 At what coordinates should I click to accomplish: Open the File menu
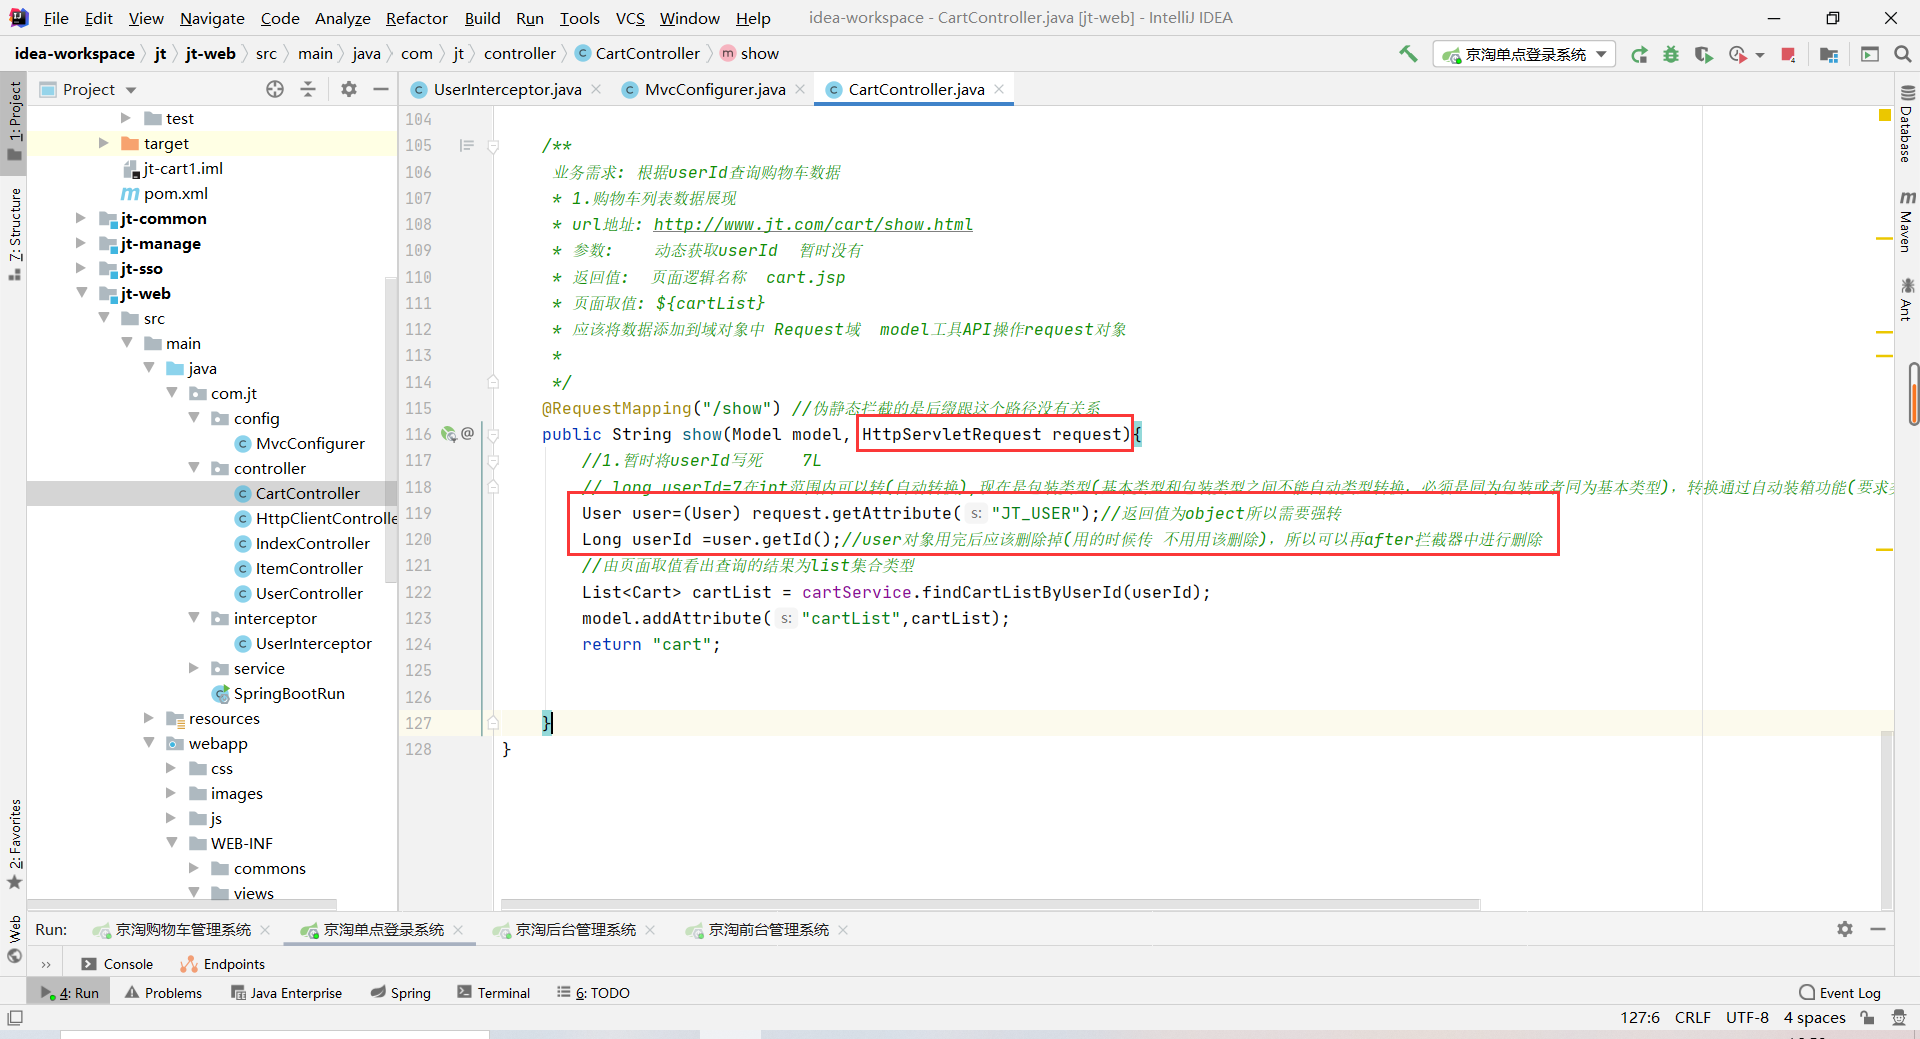(x=56, y=18)
